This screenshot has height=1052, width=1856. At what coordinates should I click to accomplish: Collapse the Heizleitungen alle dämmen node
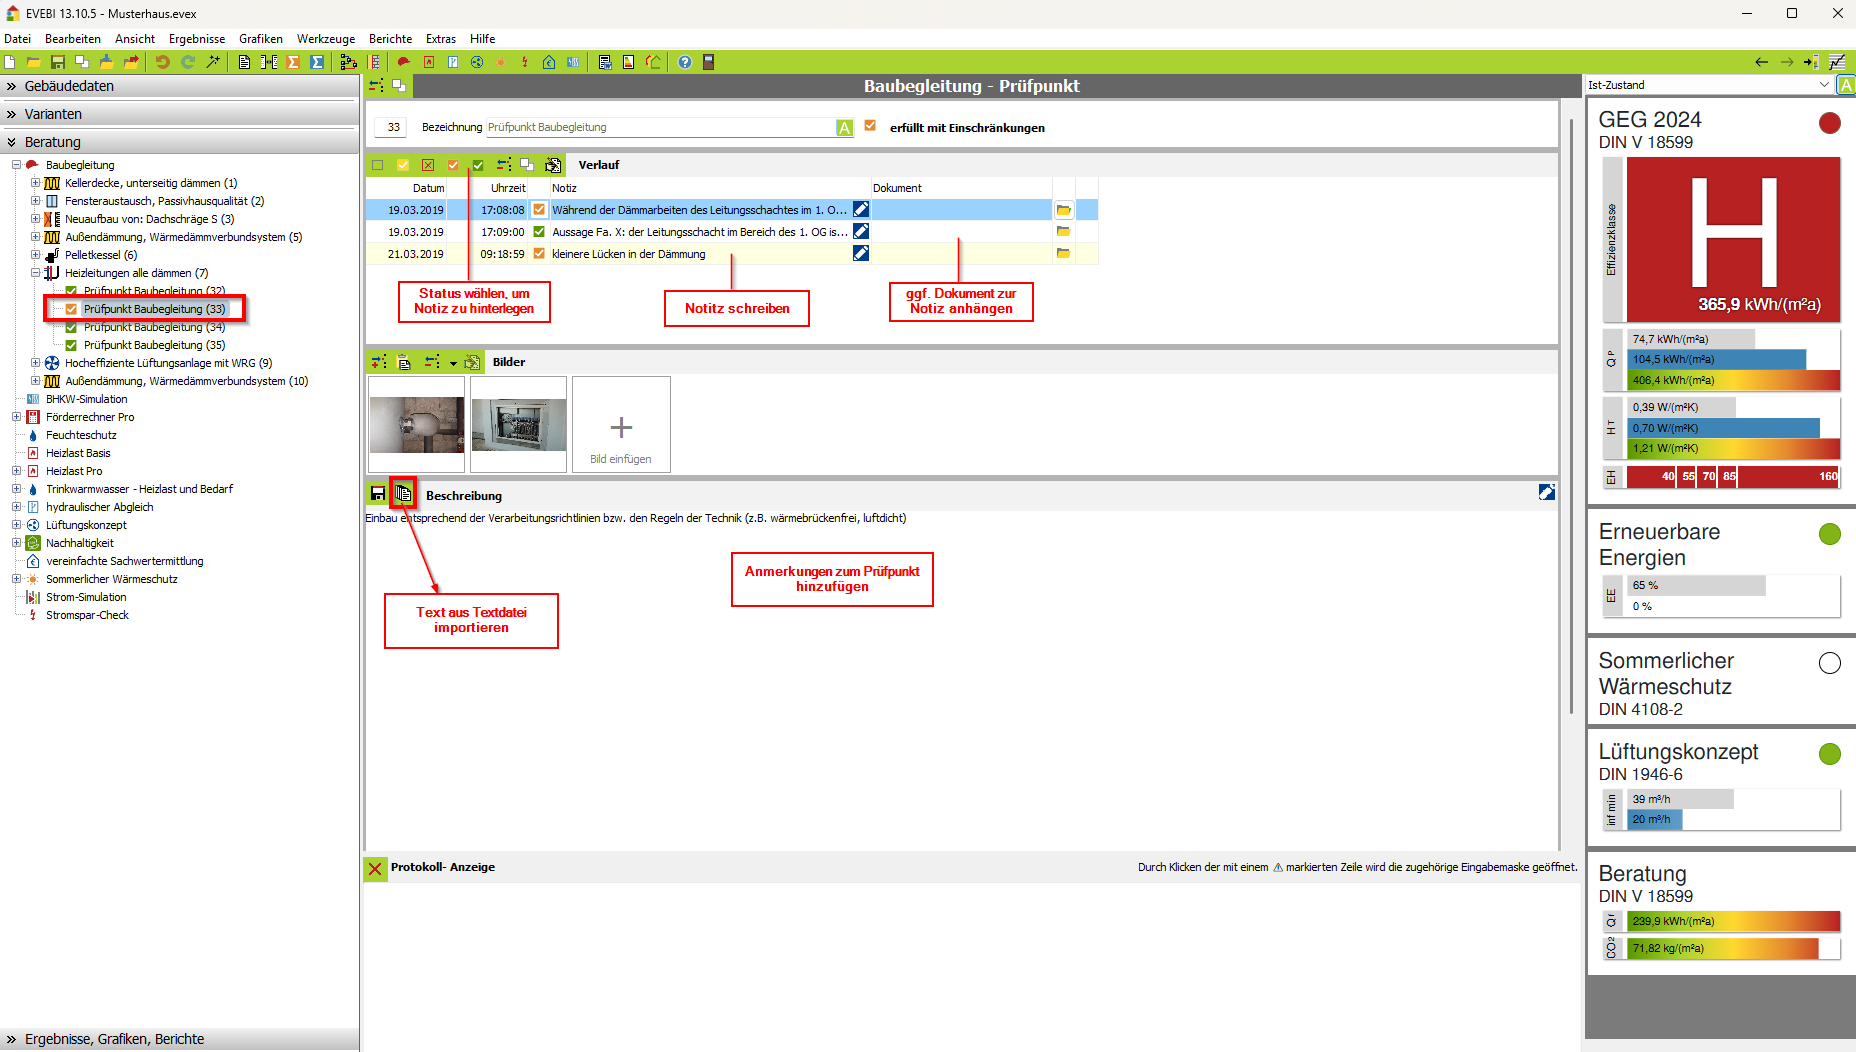click(x=35, y=273)
